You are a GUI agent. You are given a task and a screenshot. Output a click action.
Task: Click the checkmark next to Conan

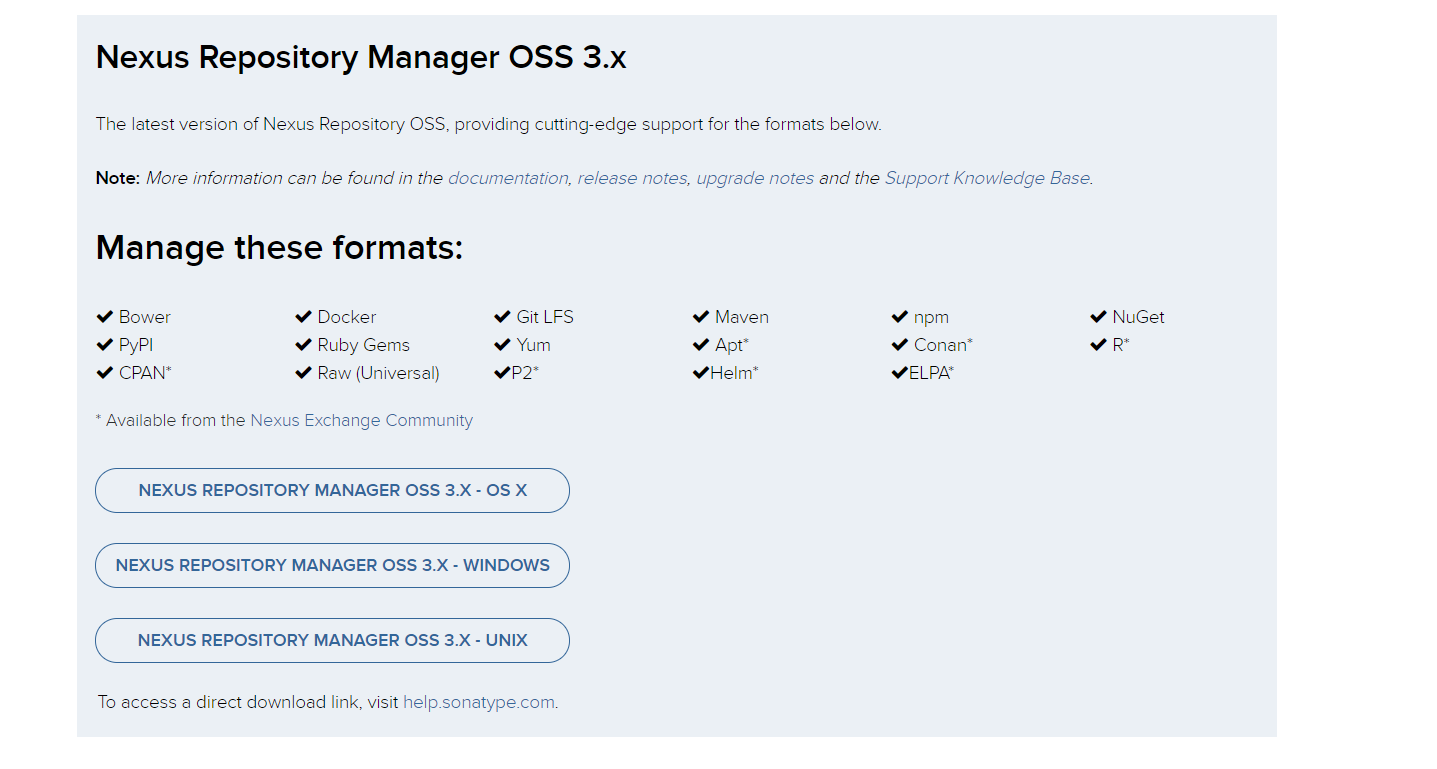[x=899, y=345]
